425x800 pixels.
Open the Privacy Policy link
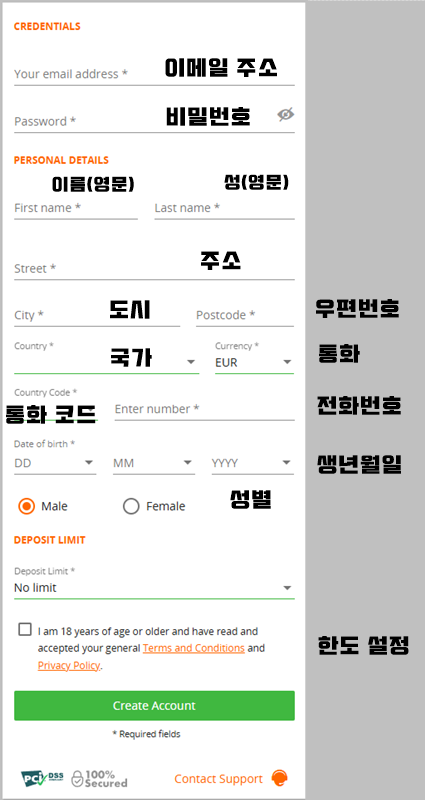click(x=68, y=665)
